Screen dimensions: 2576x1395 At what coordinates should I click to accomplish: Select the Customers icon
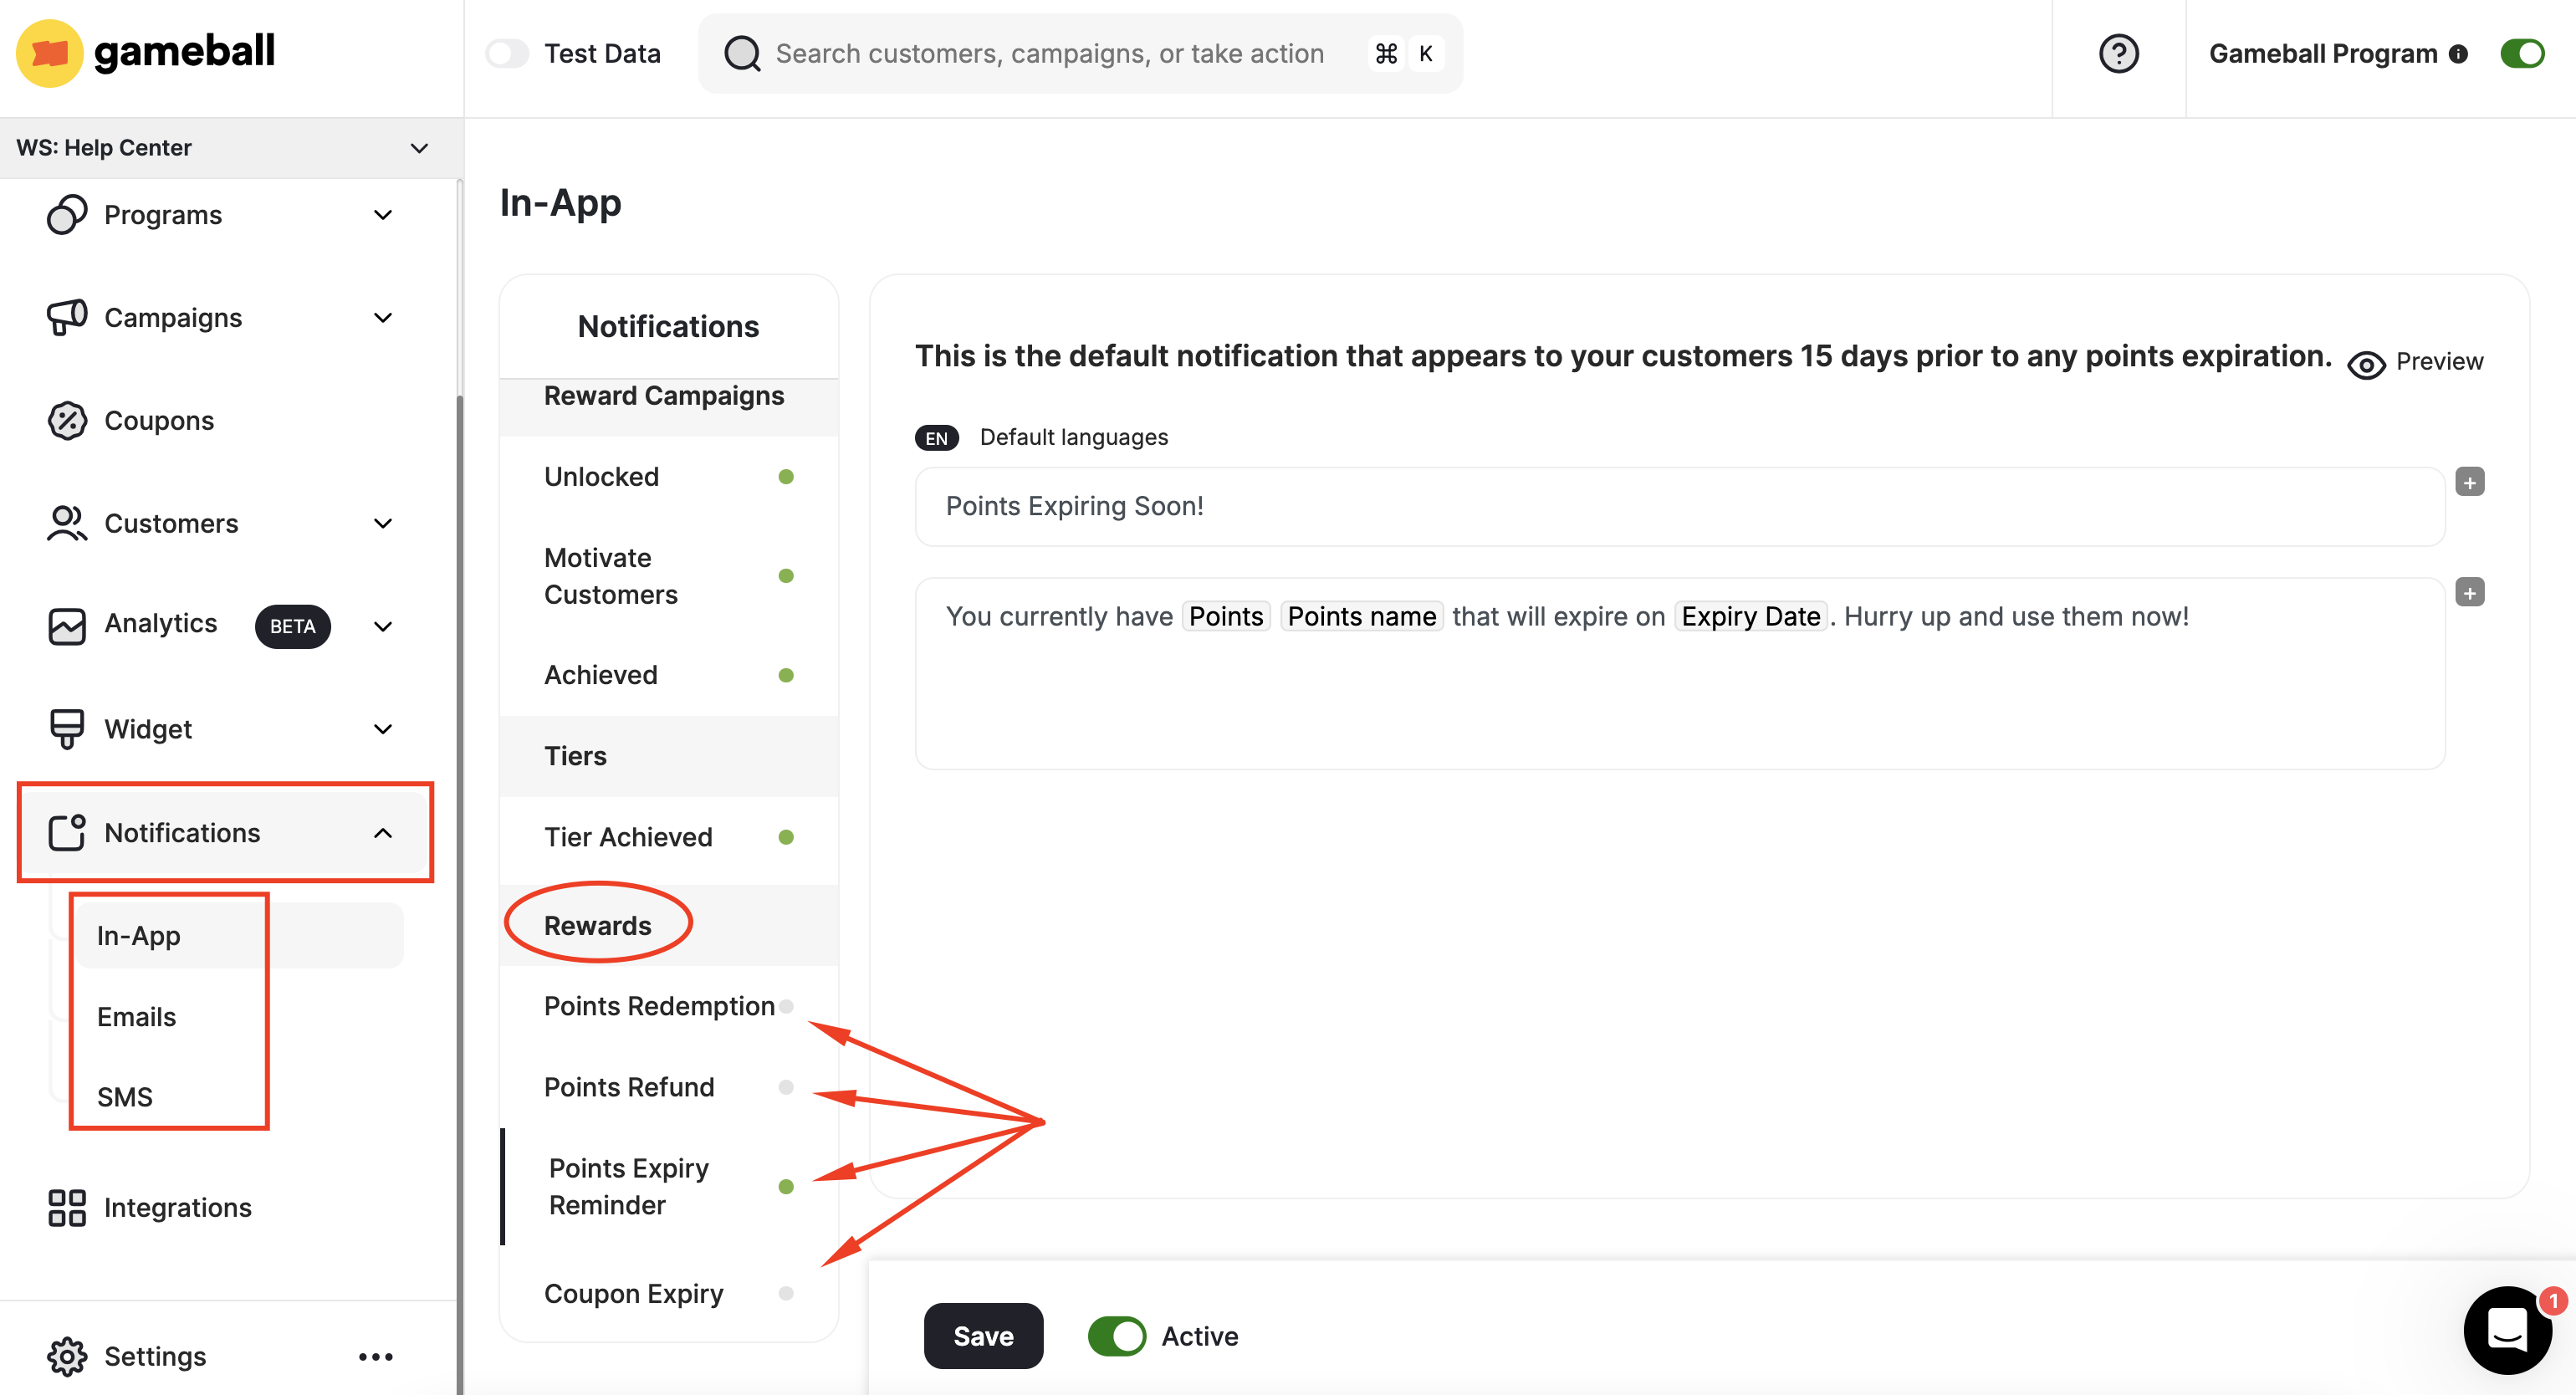coord(66,523)
